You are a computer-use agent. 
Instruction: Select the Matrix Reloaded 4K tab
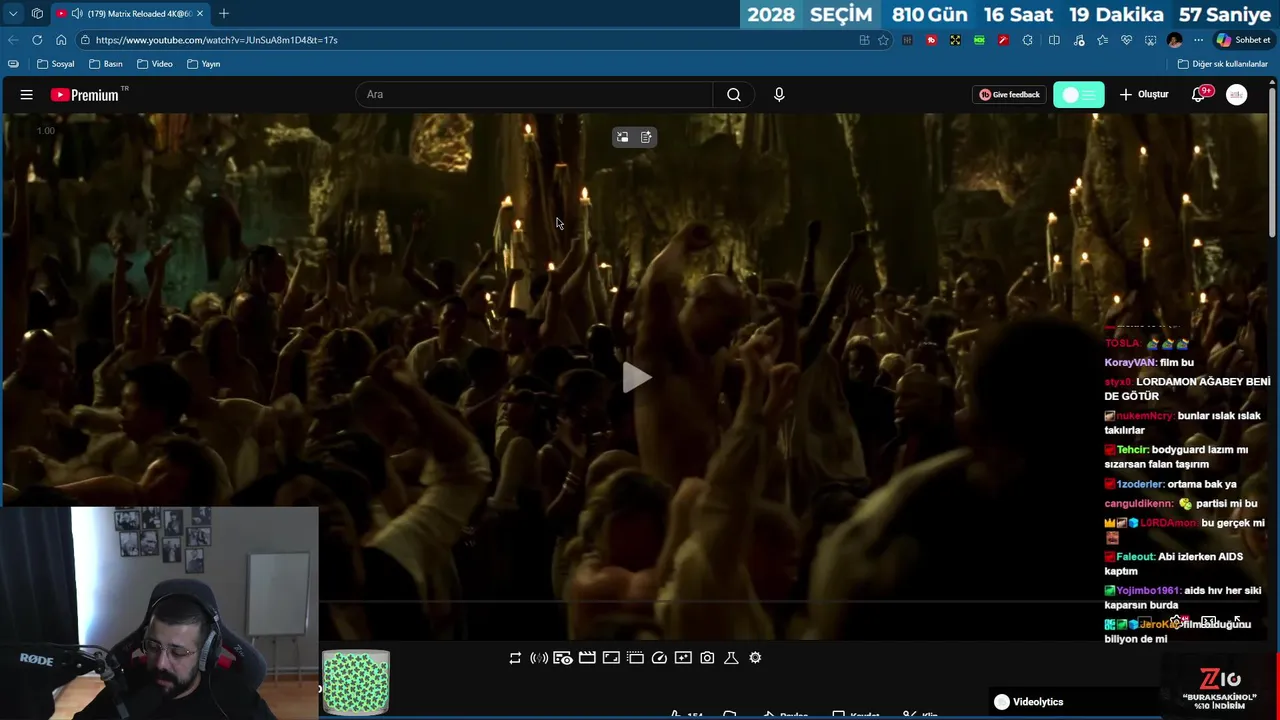pos(130,13)
